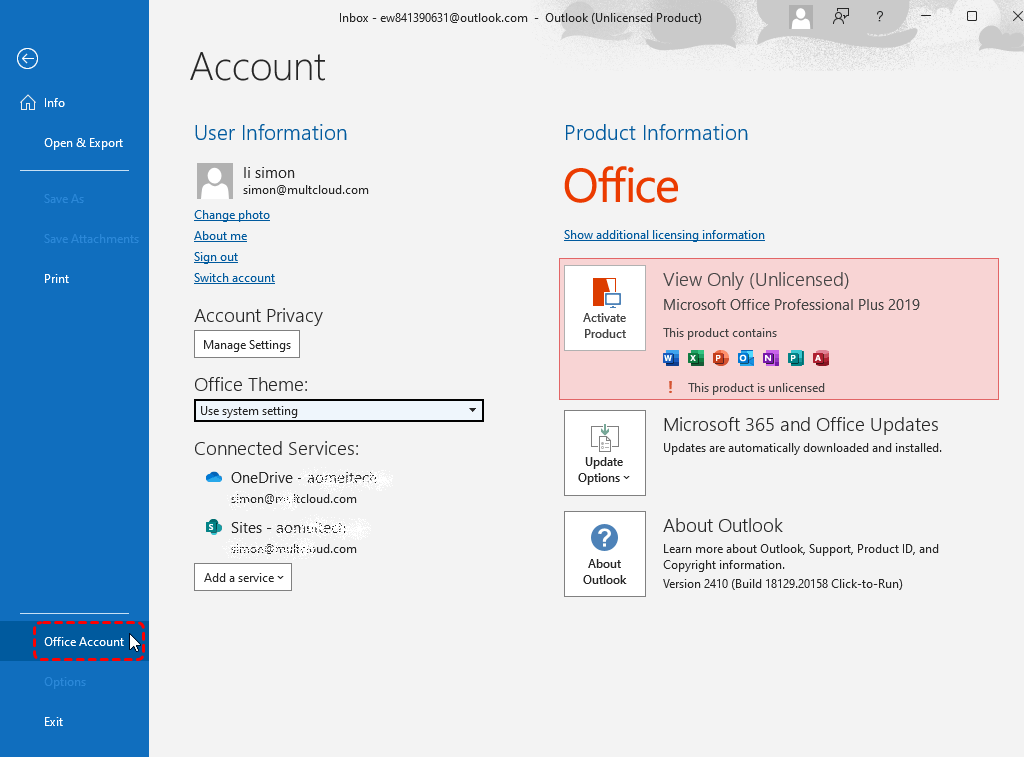The image size is (1024, 757).
Task: Click Exit in the sidebar
Action: pyautogui.click(x=54, y=722)
